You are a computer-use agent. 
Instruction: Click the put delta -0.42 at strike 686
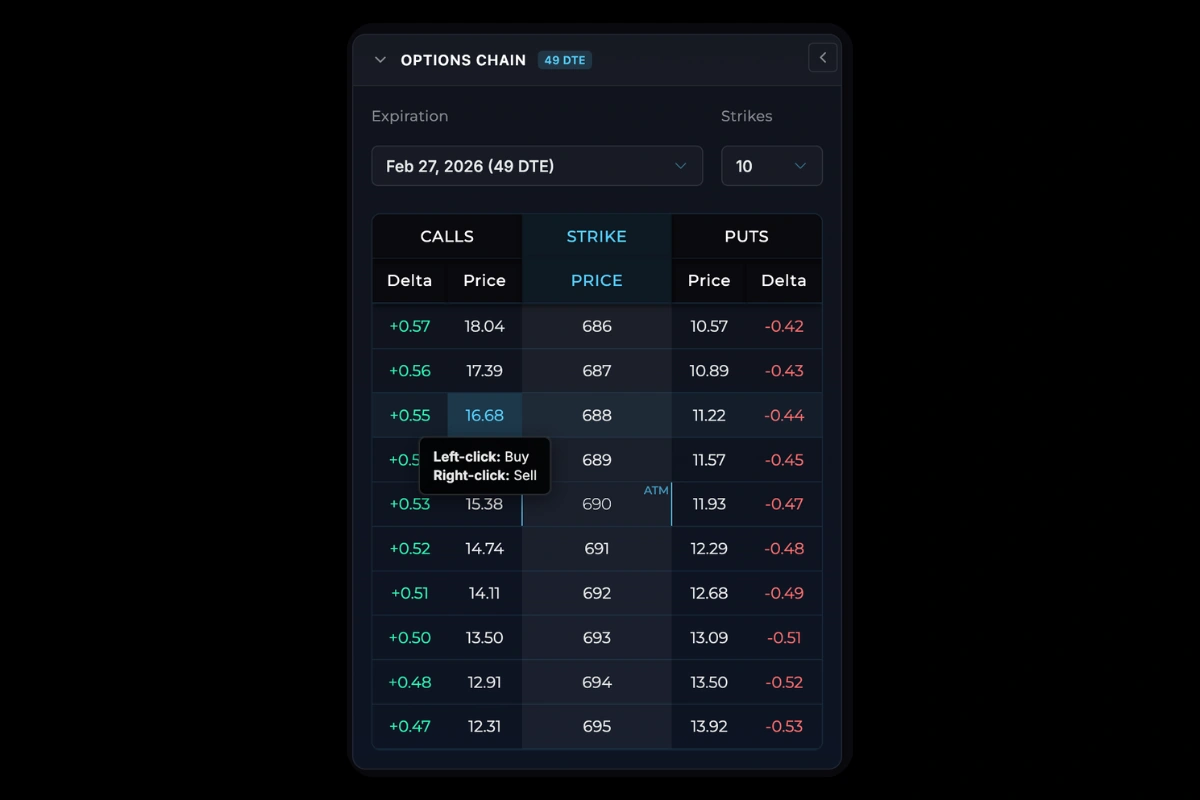(784, 326)
